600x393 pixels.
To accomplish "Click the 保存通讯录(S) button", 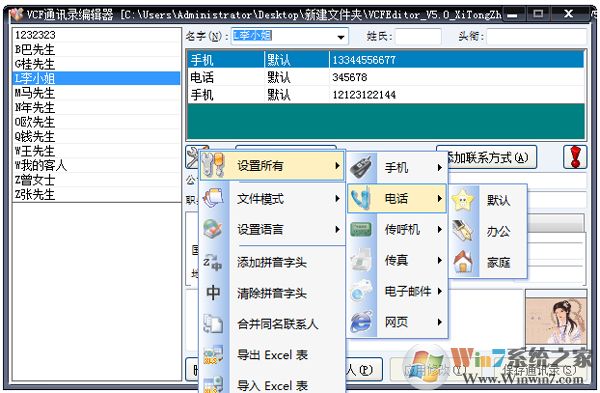I will pyautogui.click(x=540, y=369).
